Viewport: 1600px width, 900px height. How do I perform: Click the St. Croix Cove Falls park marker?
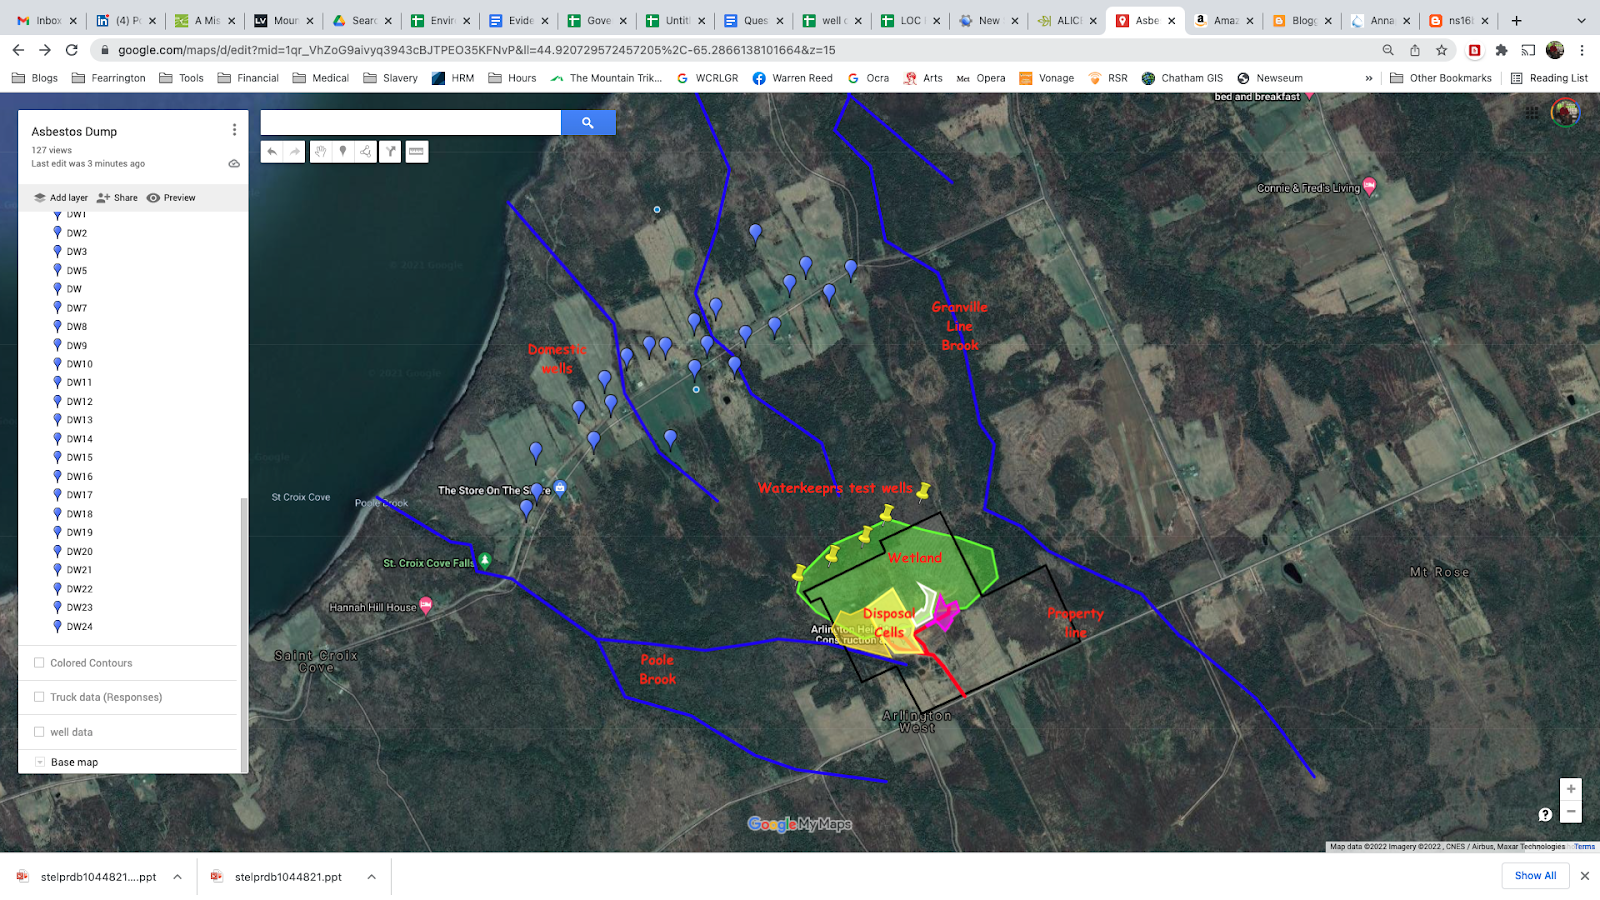(x=485, y=561)
